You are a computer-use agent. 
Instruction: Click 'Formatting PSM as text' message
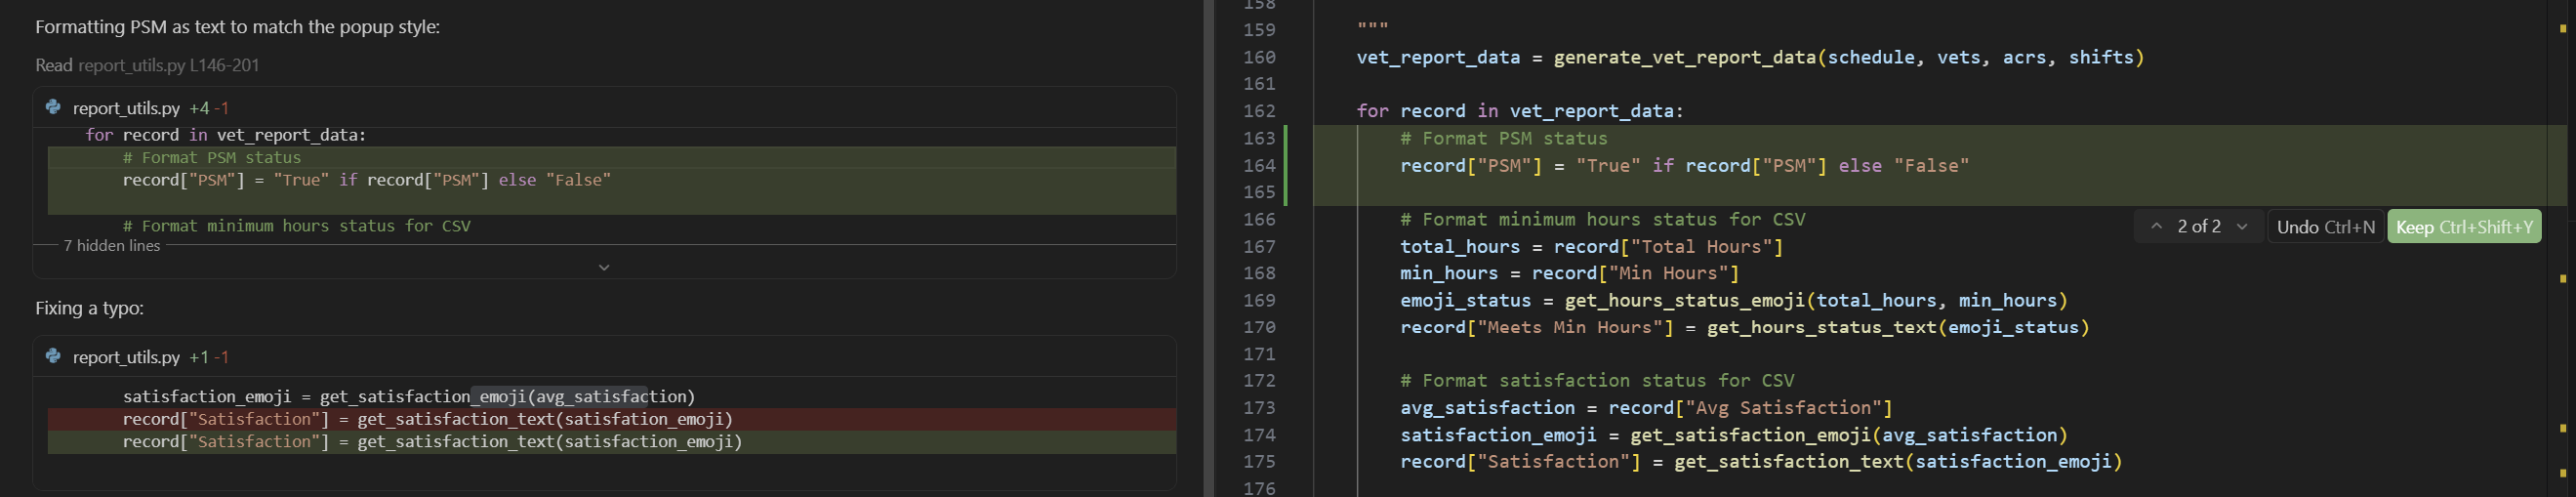(x=237, y=27)
